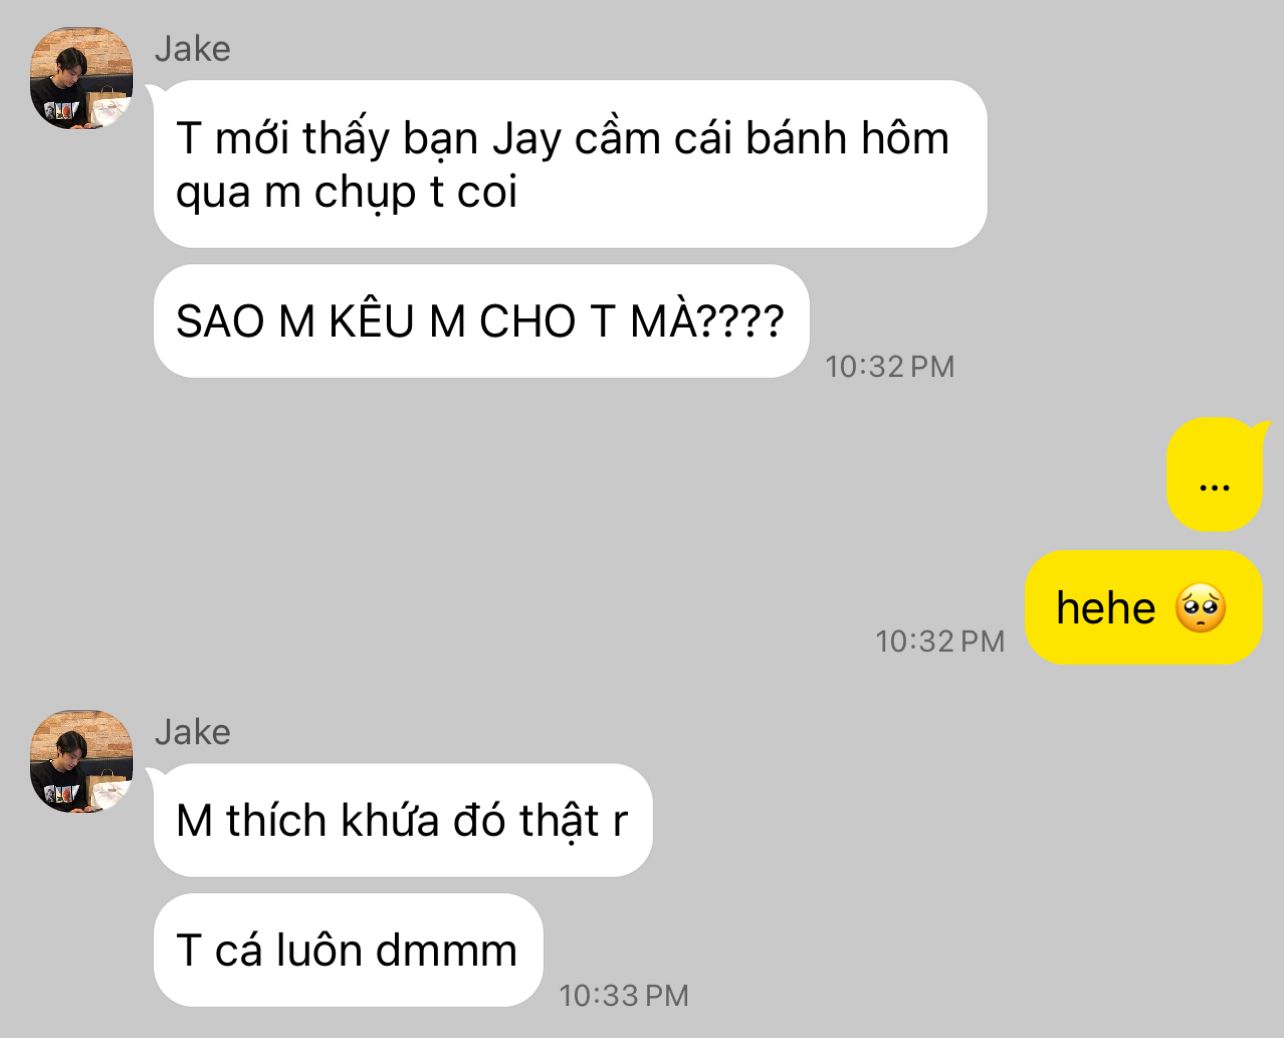
Task: Click the word 'khứa' in Jake's message
Action: (390, 820)
